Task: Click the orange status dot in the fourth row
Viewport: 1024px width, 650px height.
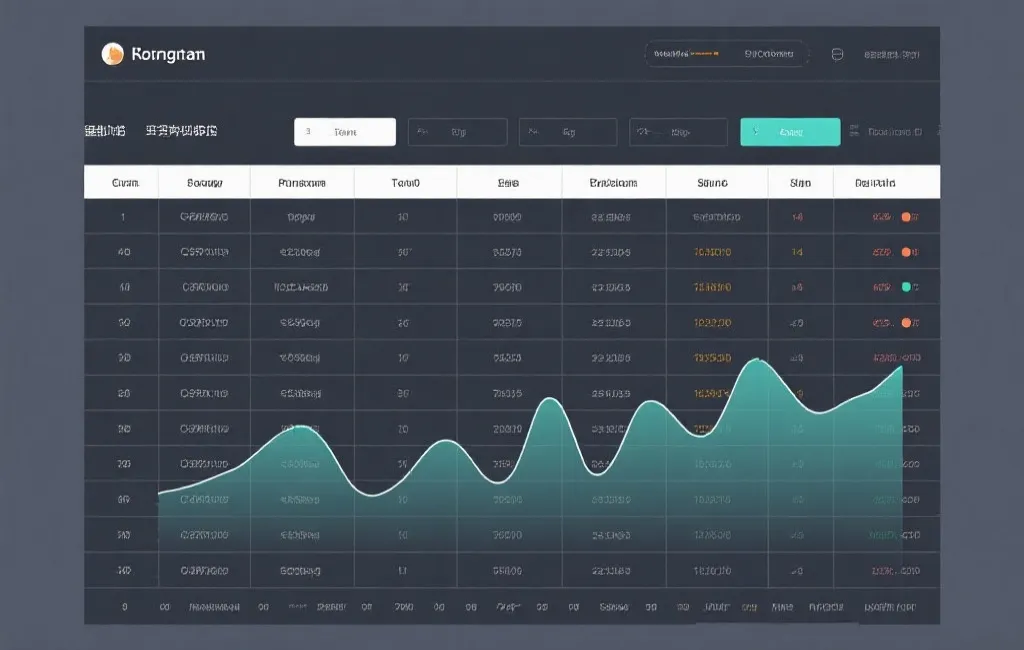Action: 907,323
